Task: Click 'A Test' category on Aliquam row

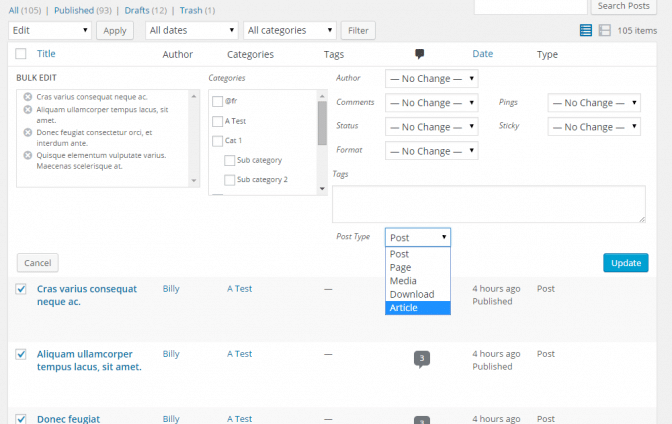Action: tap(239, 354)
